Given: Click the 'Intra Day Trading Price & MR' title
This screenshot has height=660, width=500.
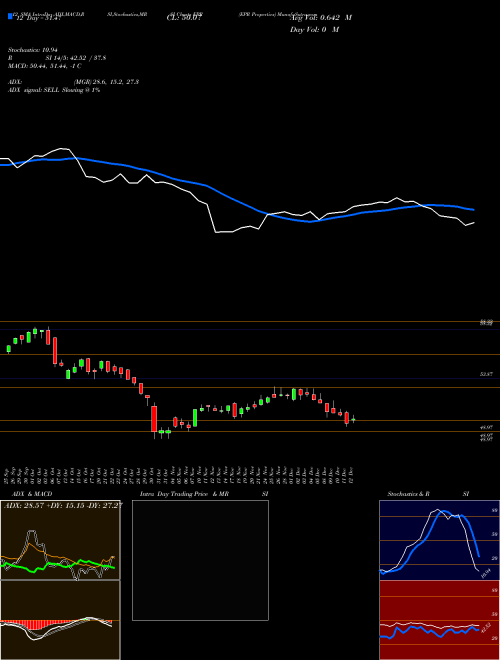Looking at the screenshot, I should pos(184,494).
